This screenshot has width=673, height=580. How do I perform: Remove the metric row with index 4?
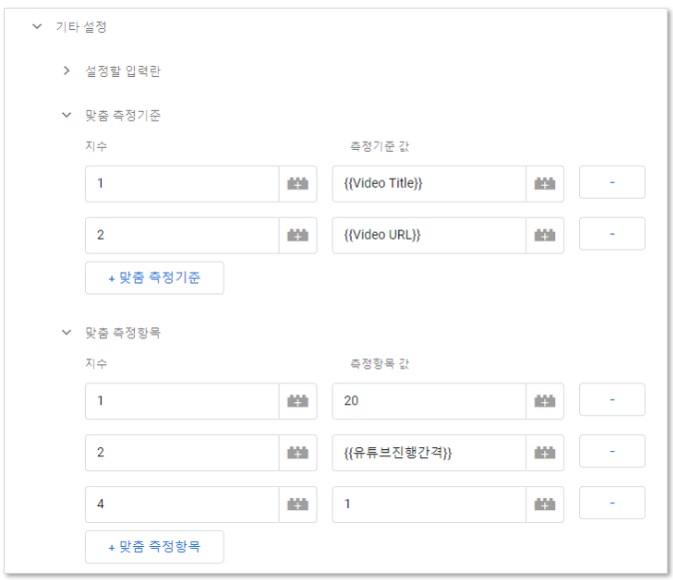click(x=612, y=503)
